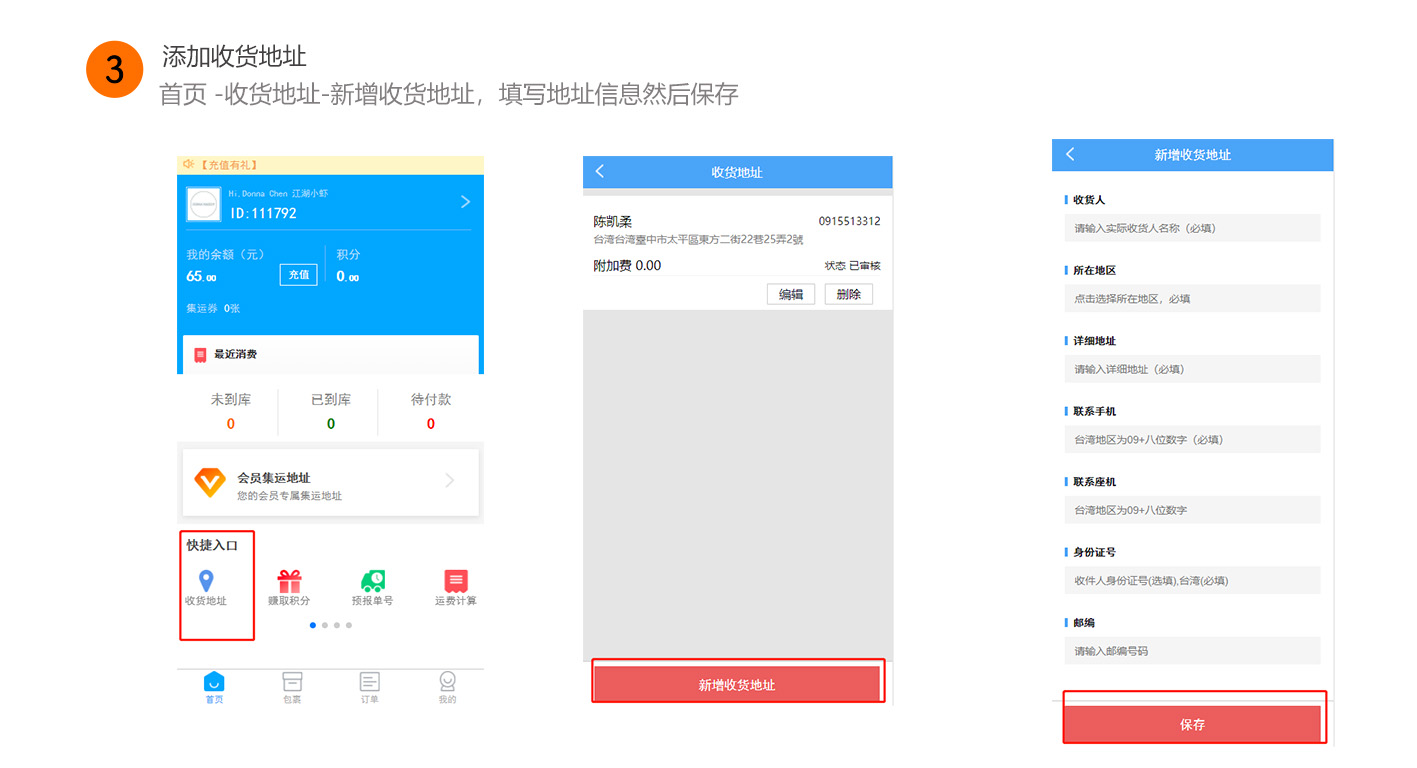Open 会员集运地址 with right chevron
1417x768 pixels.
coord(450,481)
